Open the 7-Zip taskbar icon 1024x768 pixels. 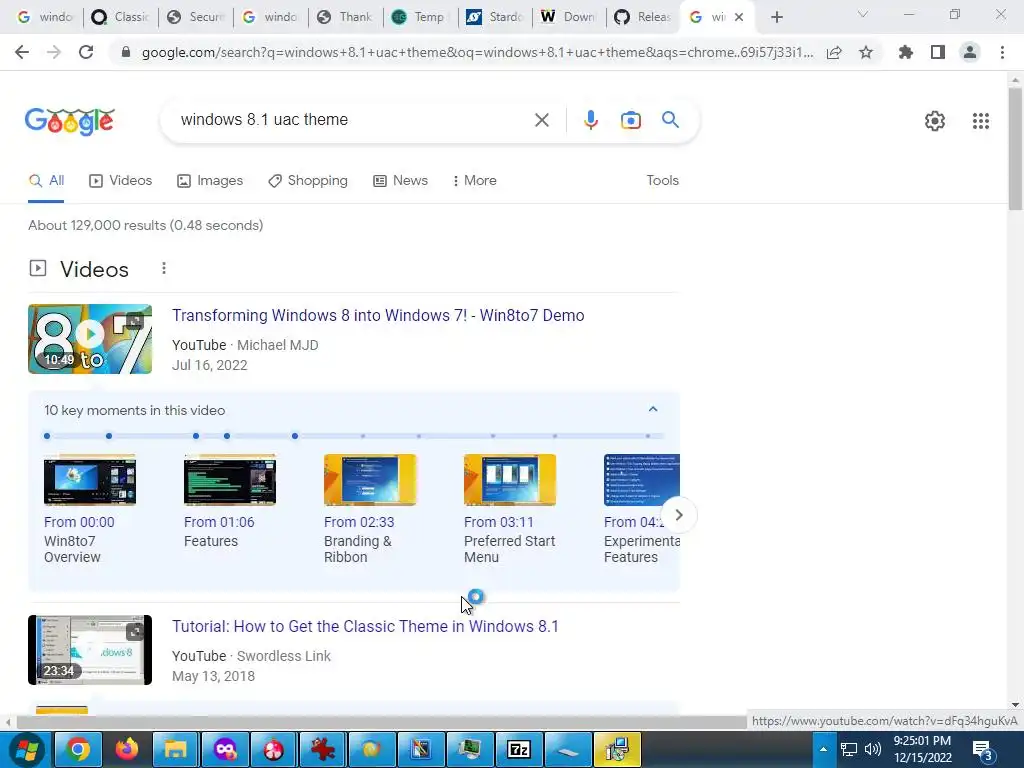pos(519,749)
